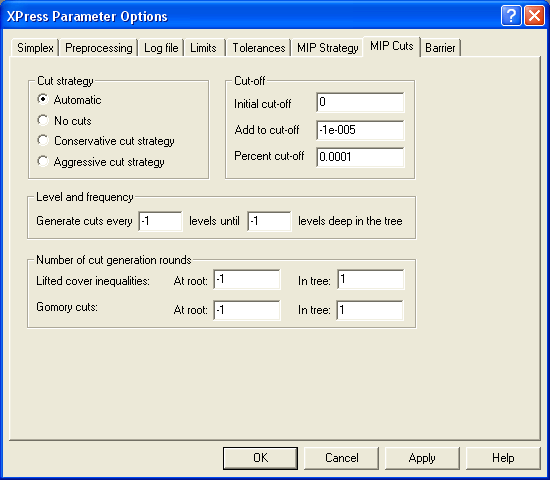Click the 'levels deep in the tree' text
Screen dimensions: 550x480
pos(350,221)
